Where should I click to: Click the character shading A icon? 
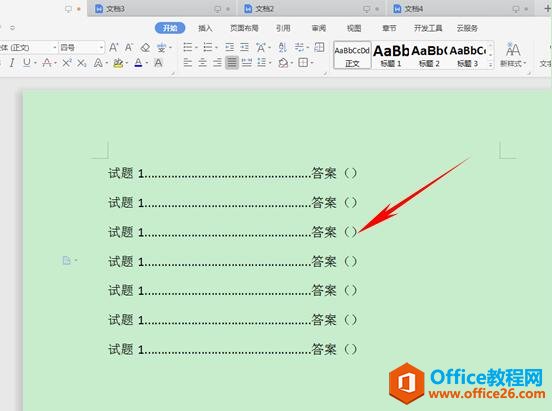158,63
